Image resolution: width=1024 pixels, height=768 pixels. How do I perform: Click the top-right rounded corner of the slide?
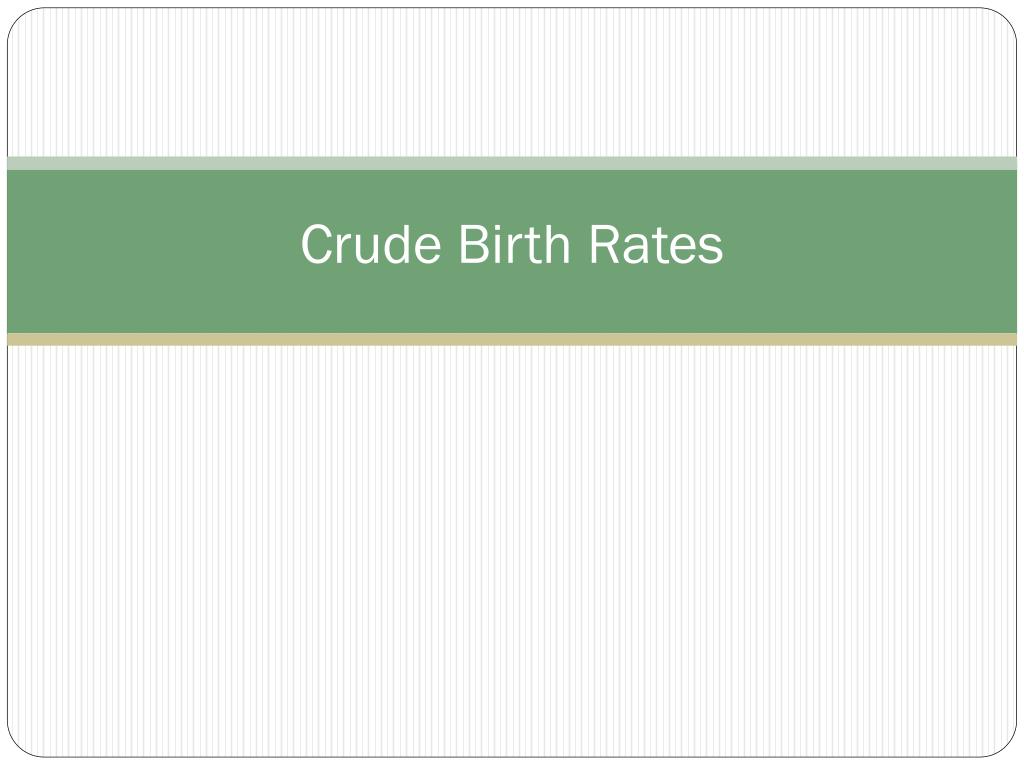coord(1006,19)
